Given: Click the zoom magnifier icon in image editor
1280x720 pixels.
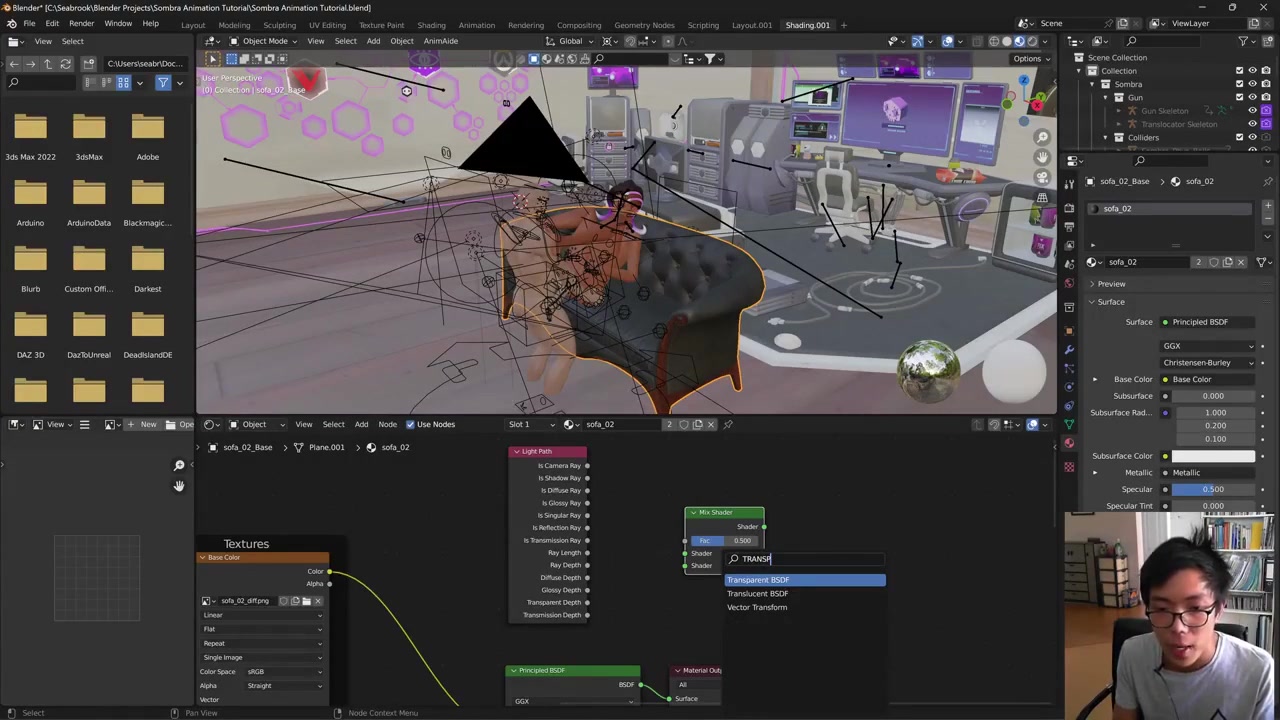Looking at the screenshot, I should pyautogui.click(x=179, y=466).
